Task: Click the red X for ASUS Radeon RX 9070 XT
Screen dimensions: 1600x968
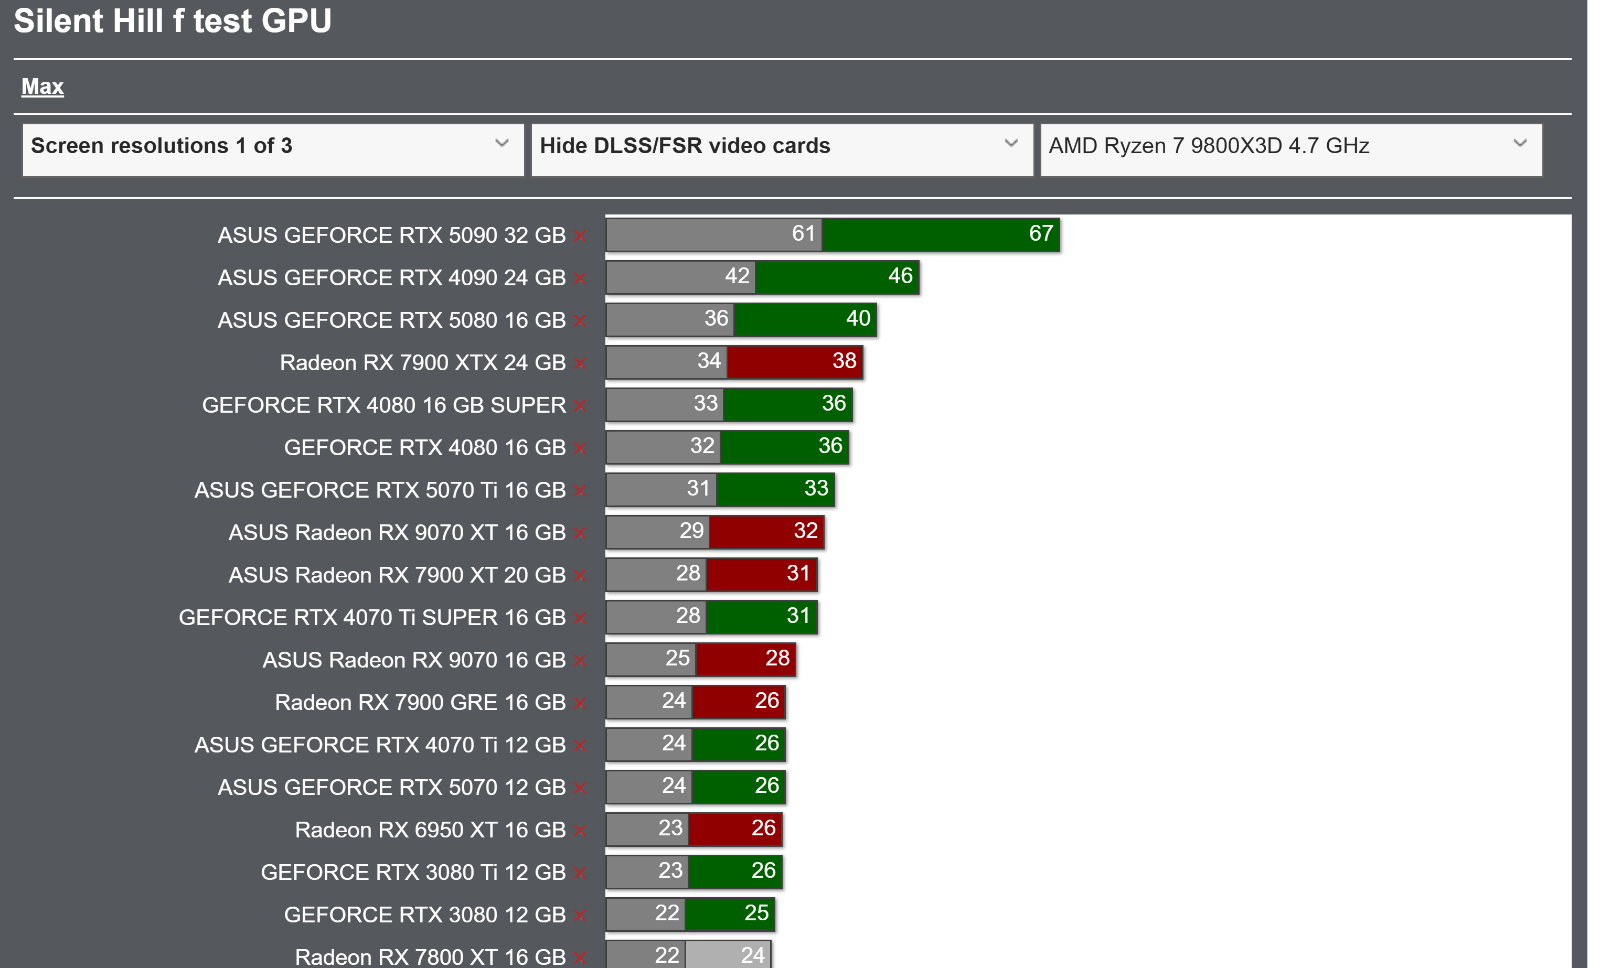Action: 580,533
